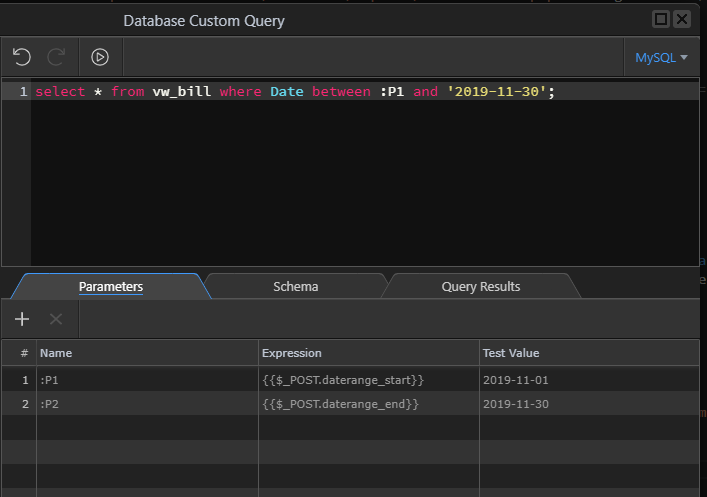This screenshot has height=497, width=707.
Task: Maximize the Database Custom Query dialog
Action: (661, 19)
